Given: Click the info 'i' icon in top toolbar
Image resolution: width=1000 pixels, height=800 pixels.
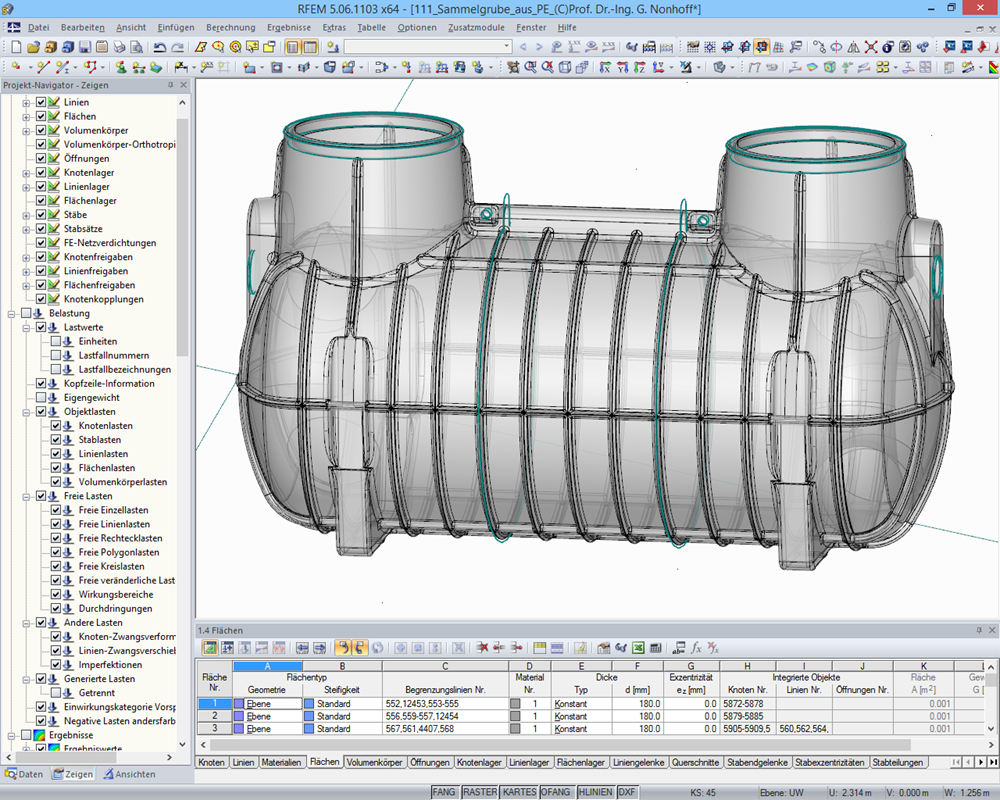Looking at the screenshot, I should 887,47.
